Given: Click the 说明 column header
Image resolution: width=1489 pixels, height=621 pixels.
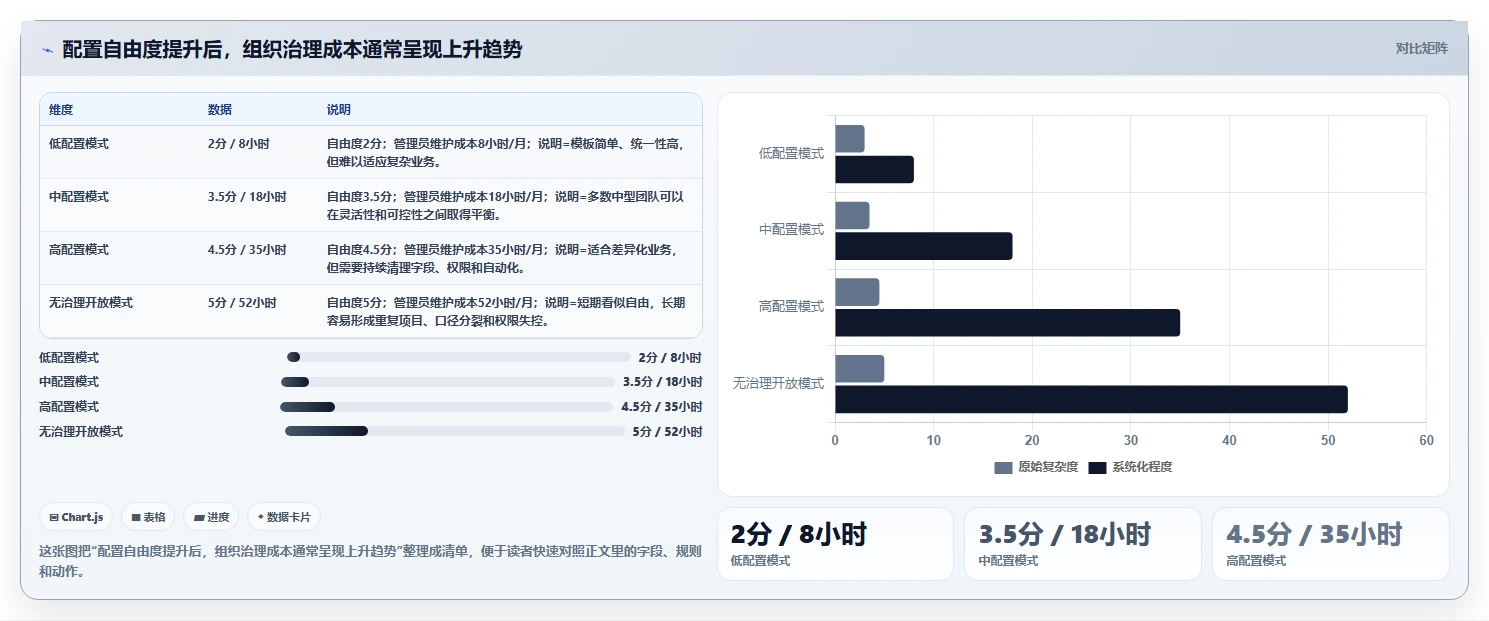Looking at the screenshot, I should click(339, 110).
